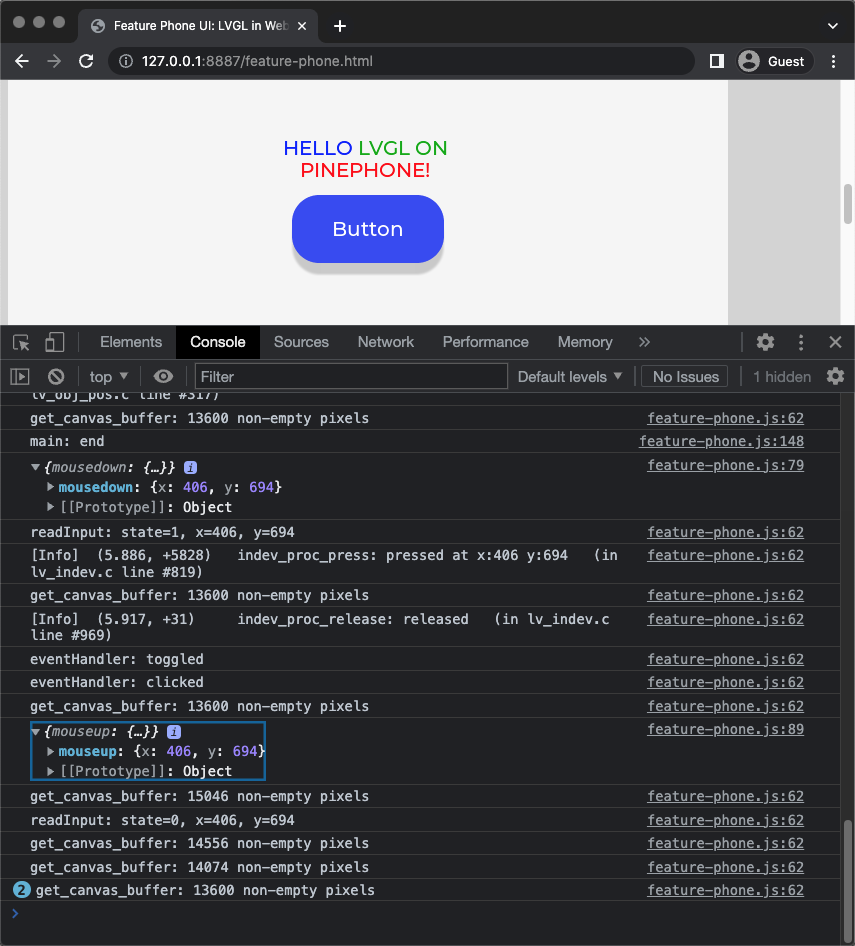This screenshot has height=946, width=855.
Task: Open console settings gear beside hidden count
Action: (x=835, y=377)
